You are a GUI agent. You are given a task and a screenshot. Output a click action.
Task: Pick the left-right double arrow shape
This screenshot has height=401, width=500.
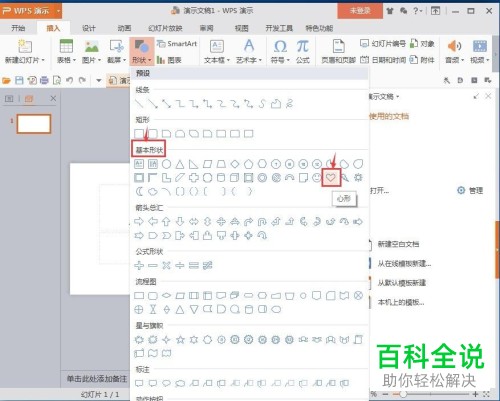[x=194, y=221]
